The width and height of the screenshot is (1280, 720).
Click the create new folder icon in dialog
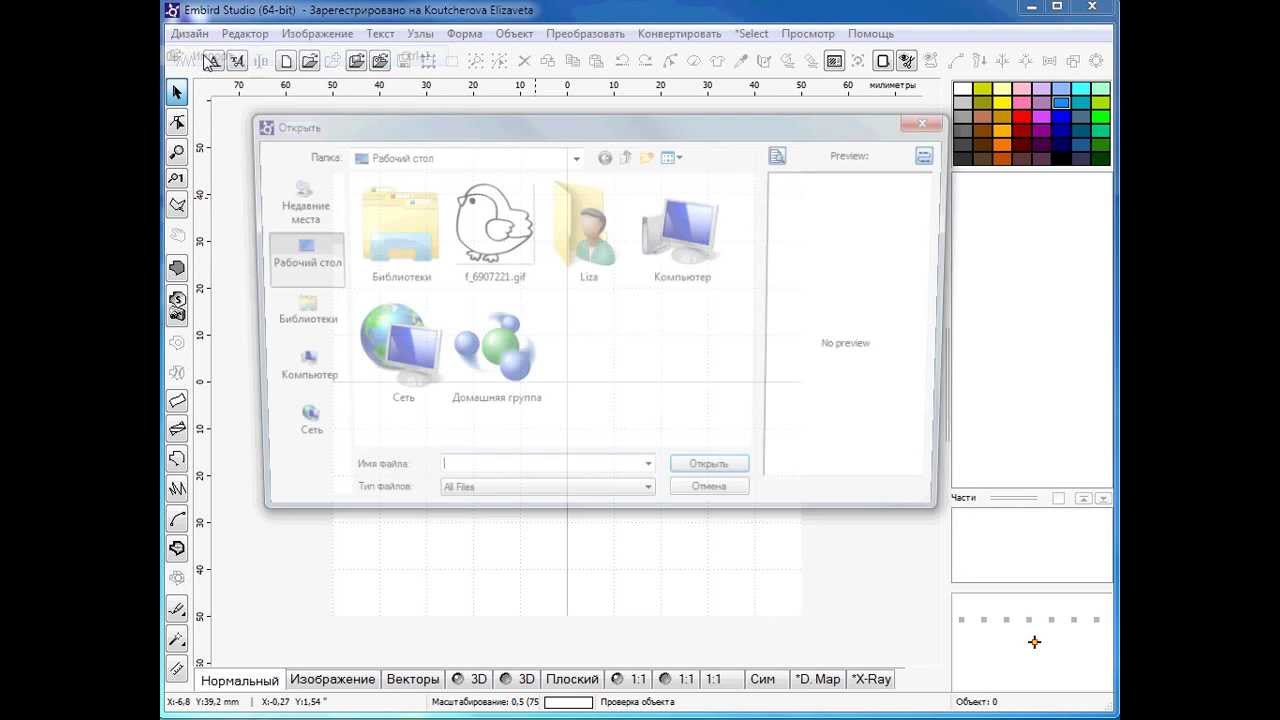coord(647,158)
